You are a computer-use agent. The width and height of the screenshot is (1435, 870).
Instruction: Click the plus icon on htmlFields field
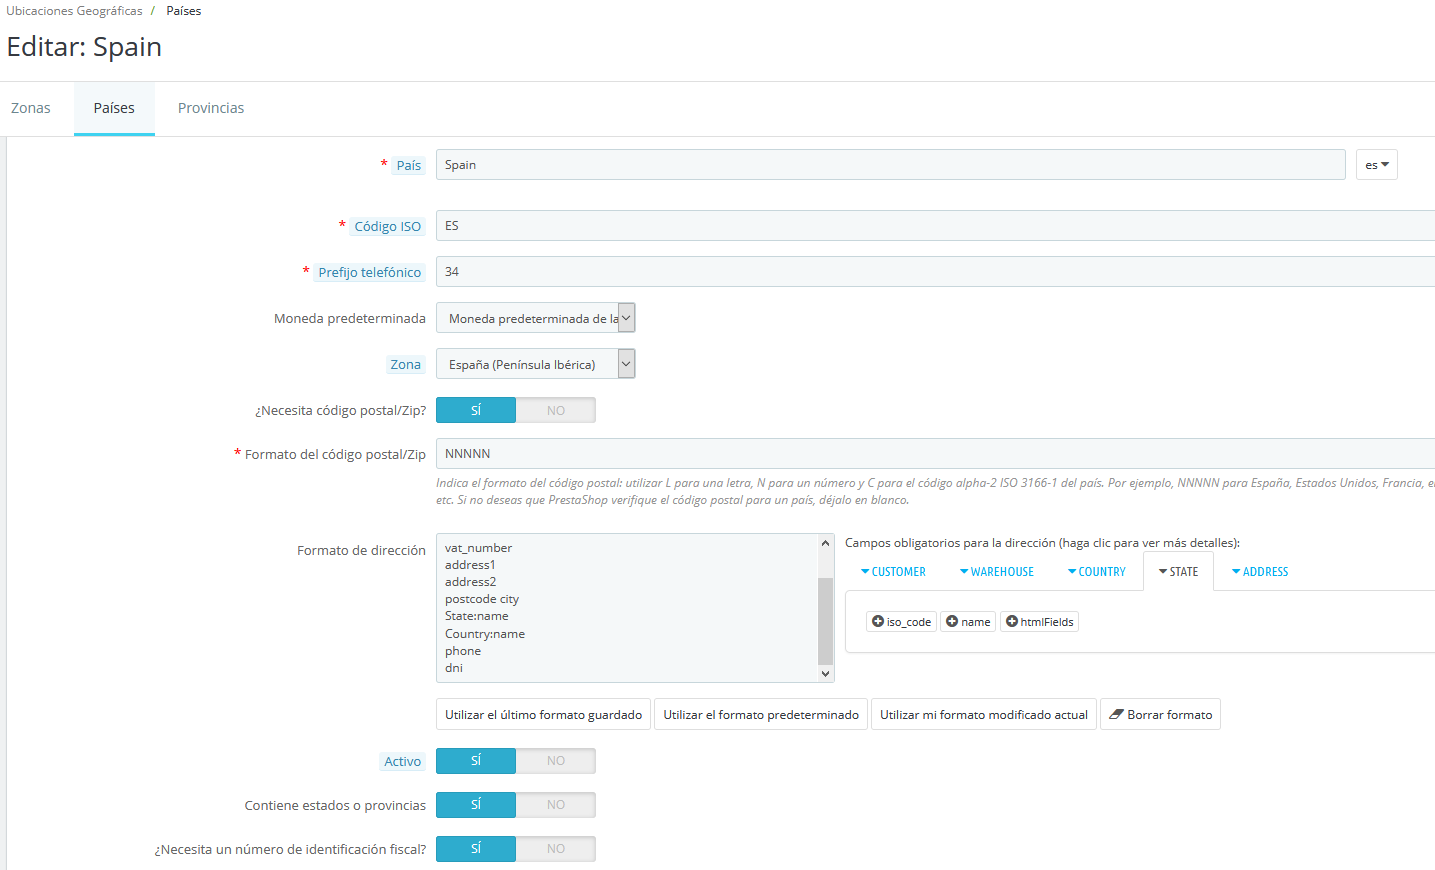click(x=1011, y=621)
